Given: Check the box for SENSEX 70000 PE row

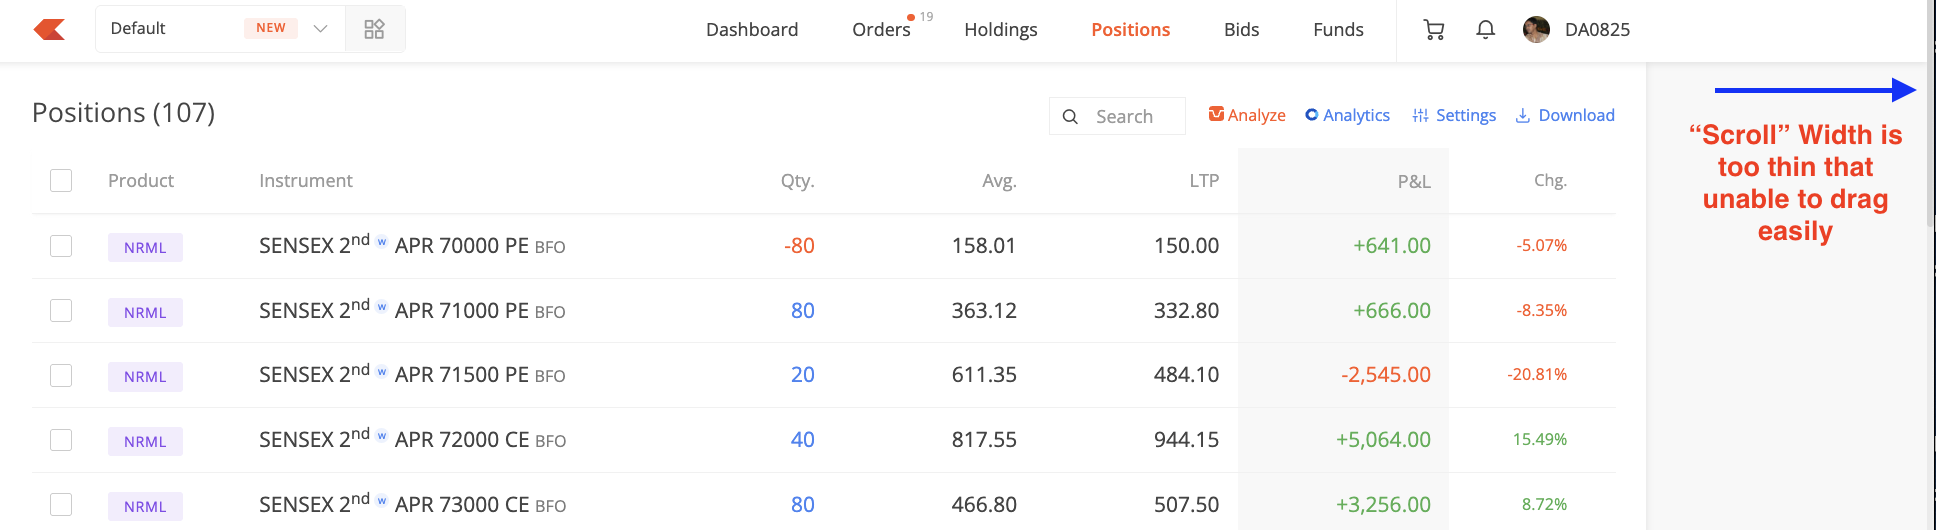Looking at the screenshot, I should point(61,246).
